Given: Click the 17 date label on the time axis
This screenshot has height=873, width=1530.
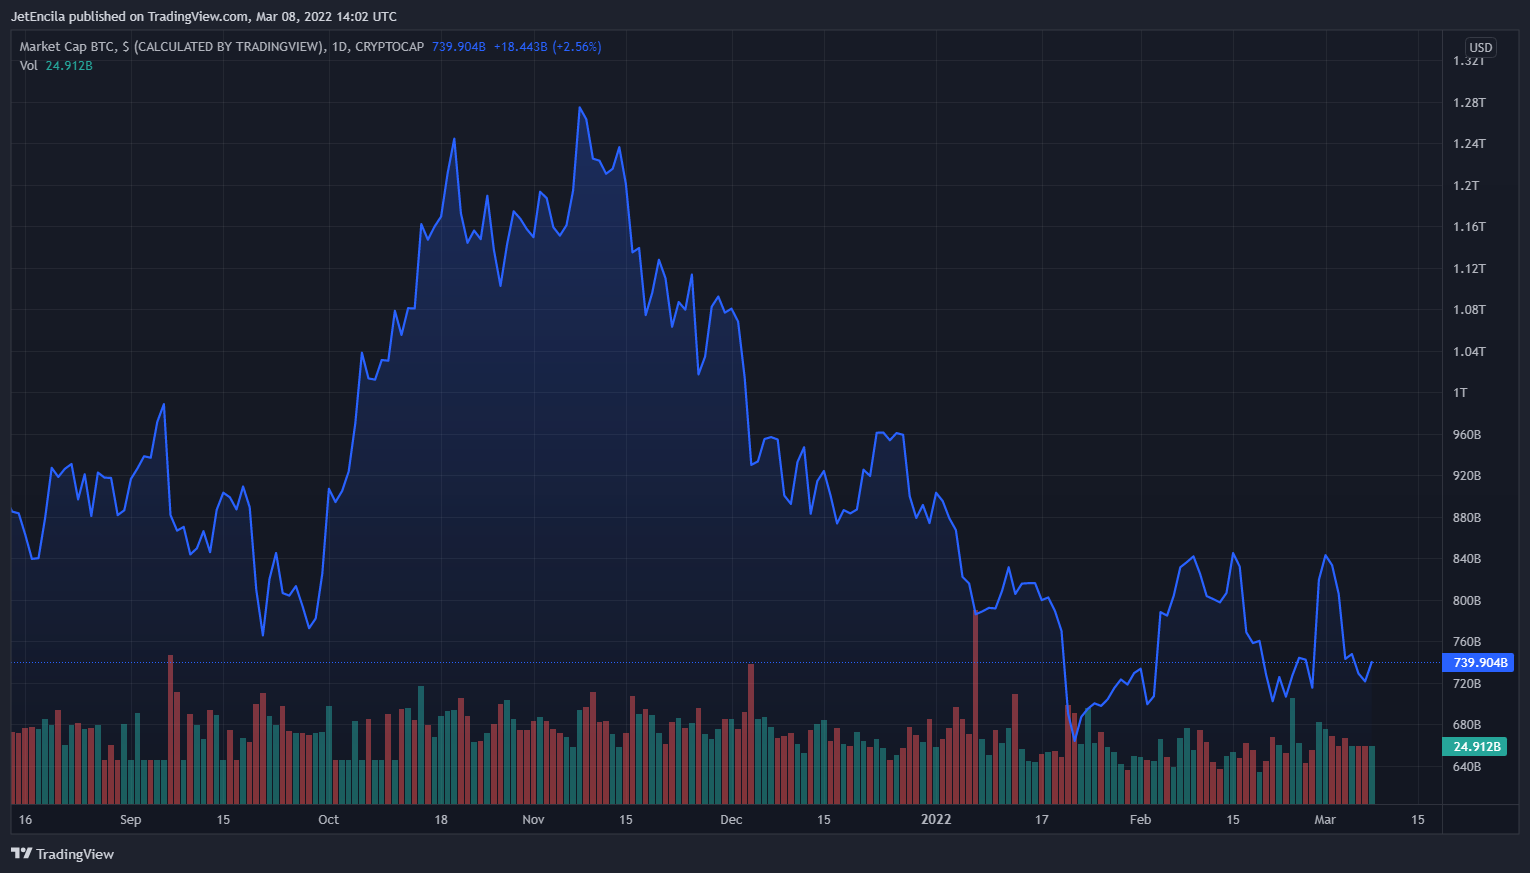Looking at the screenshot, I should pyautogui.click(x=1041, y=819).
